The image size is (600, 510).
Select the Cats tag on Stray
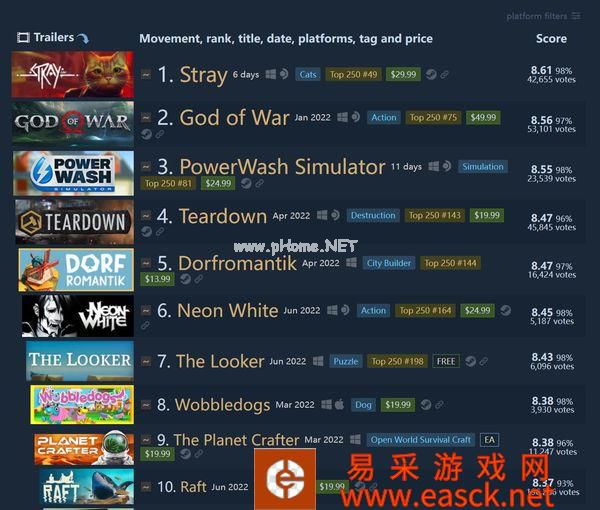pyautogui.click(x=308, y=74)
